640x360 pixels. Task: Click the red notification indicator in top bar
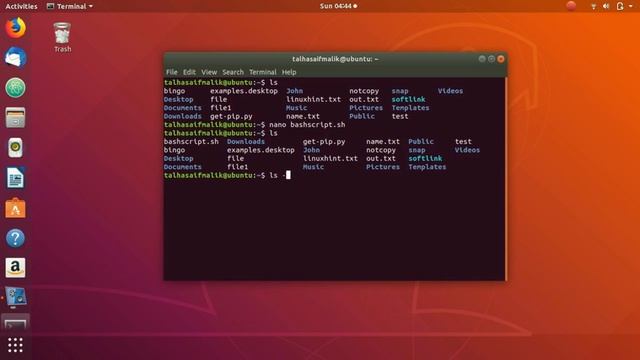tap(571, 6)
